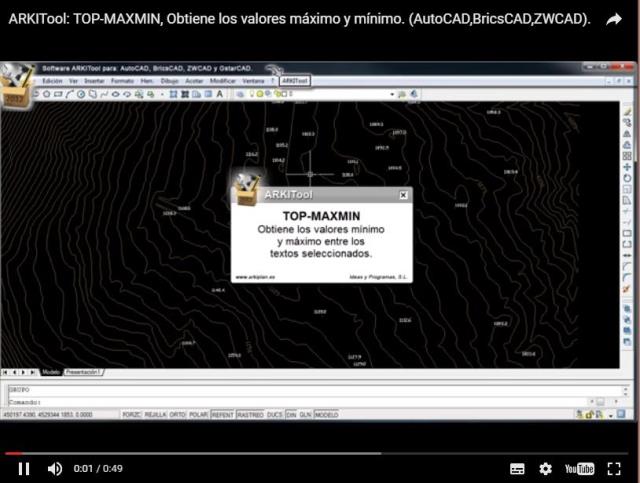The image size is (640, 483).
Task: Select the Ellipse draw tool
Action: (116, 94)
